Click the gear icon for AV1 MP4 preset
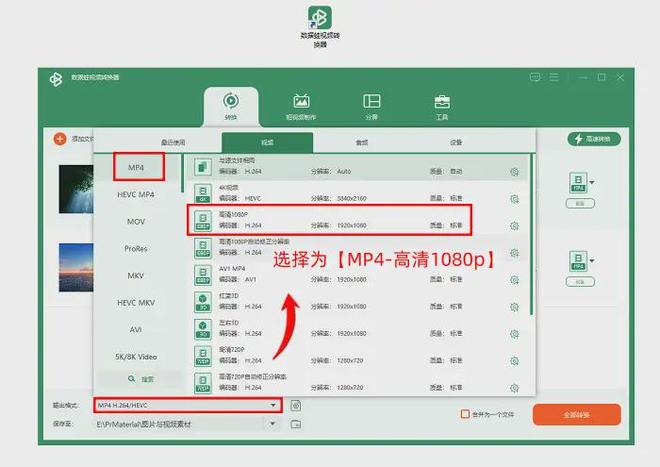 [514, 279]
